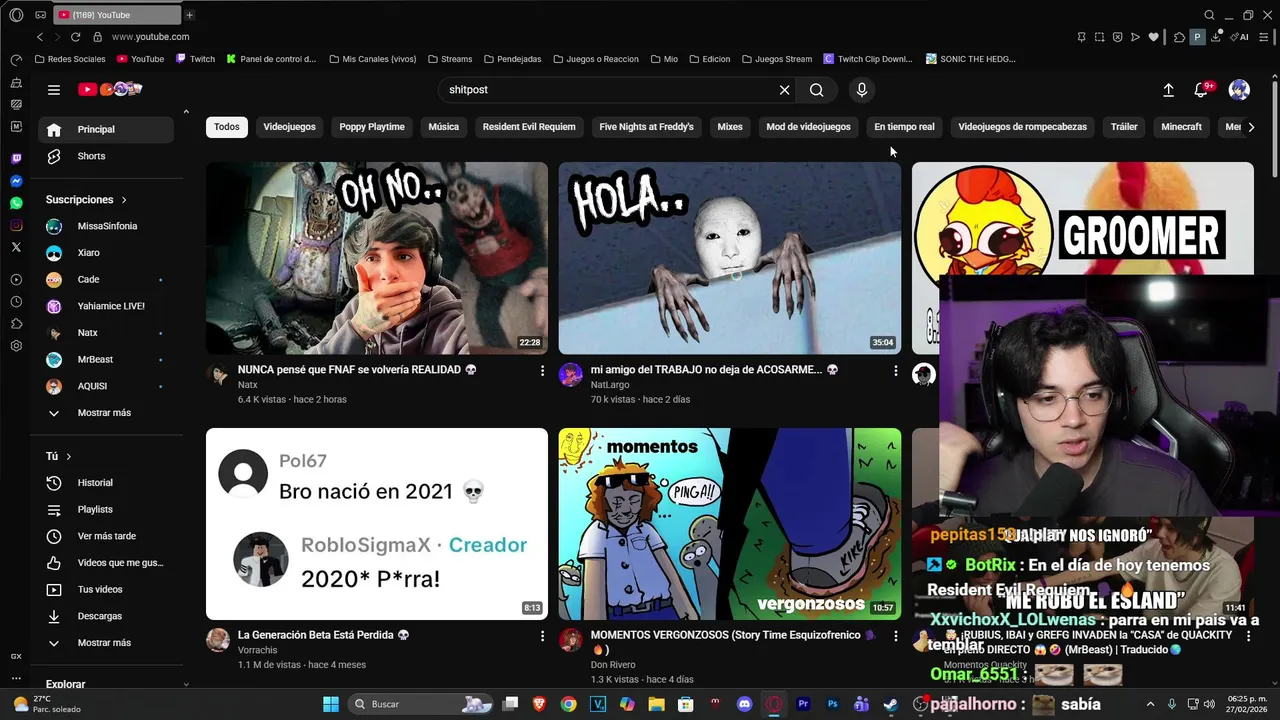Open Twitch Clip Downloader bookmark

pos(868,59)
